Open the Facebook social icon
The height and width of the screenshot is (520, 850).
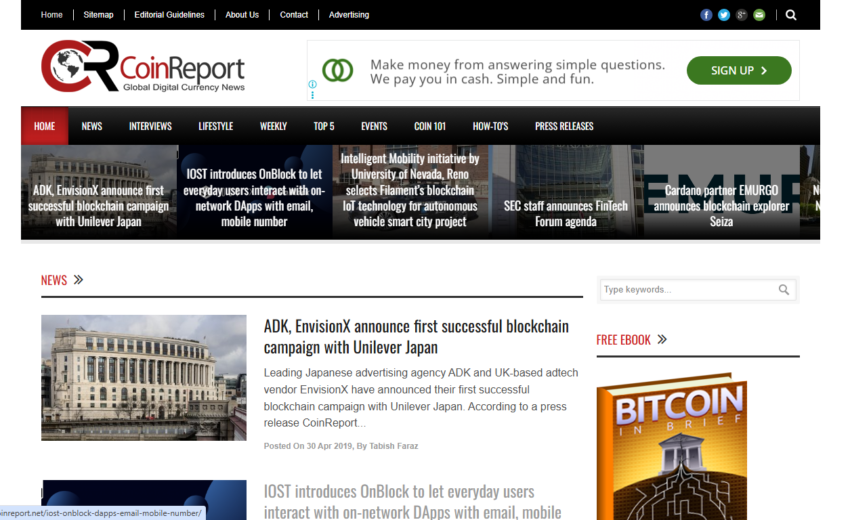[706, 15]
